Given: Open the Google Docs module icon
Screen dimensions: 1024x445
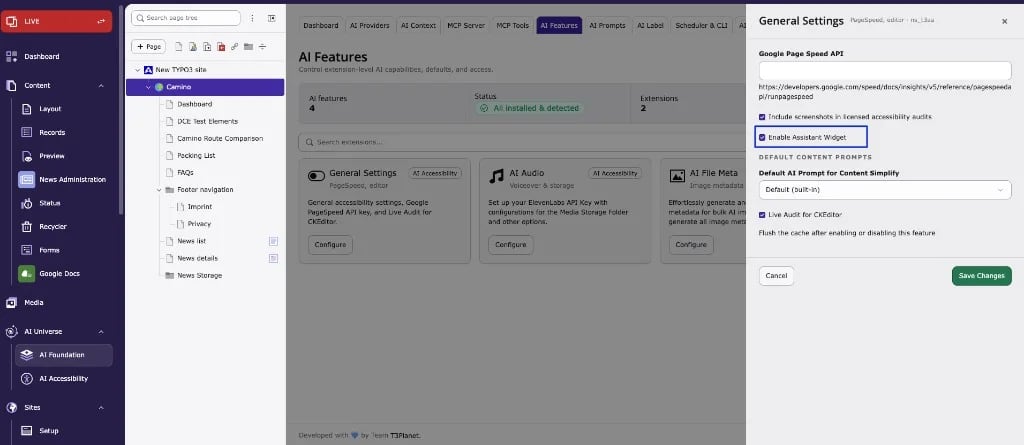Looking at the screenshot, I should tap(27, 274).
